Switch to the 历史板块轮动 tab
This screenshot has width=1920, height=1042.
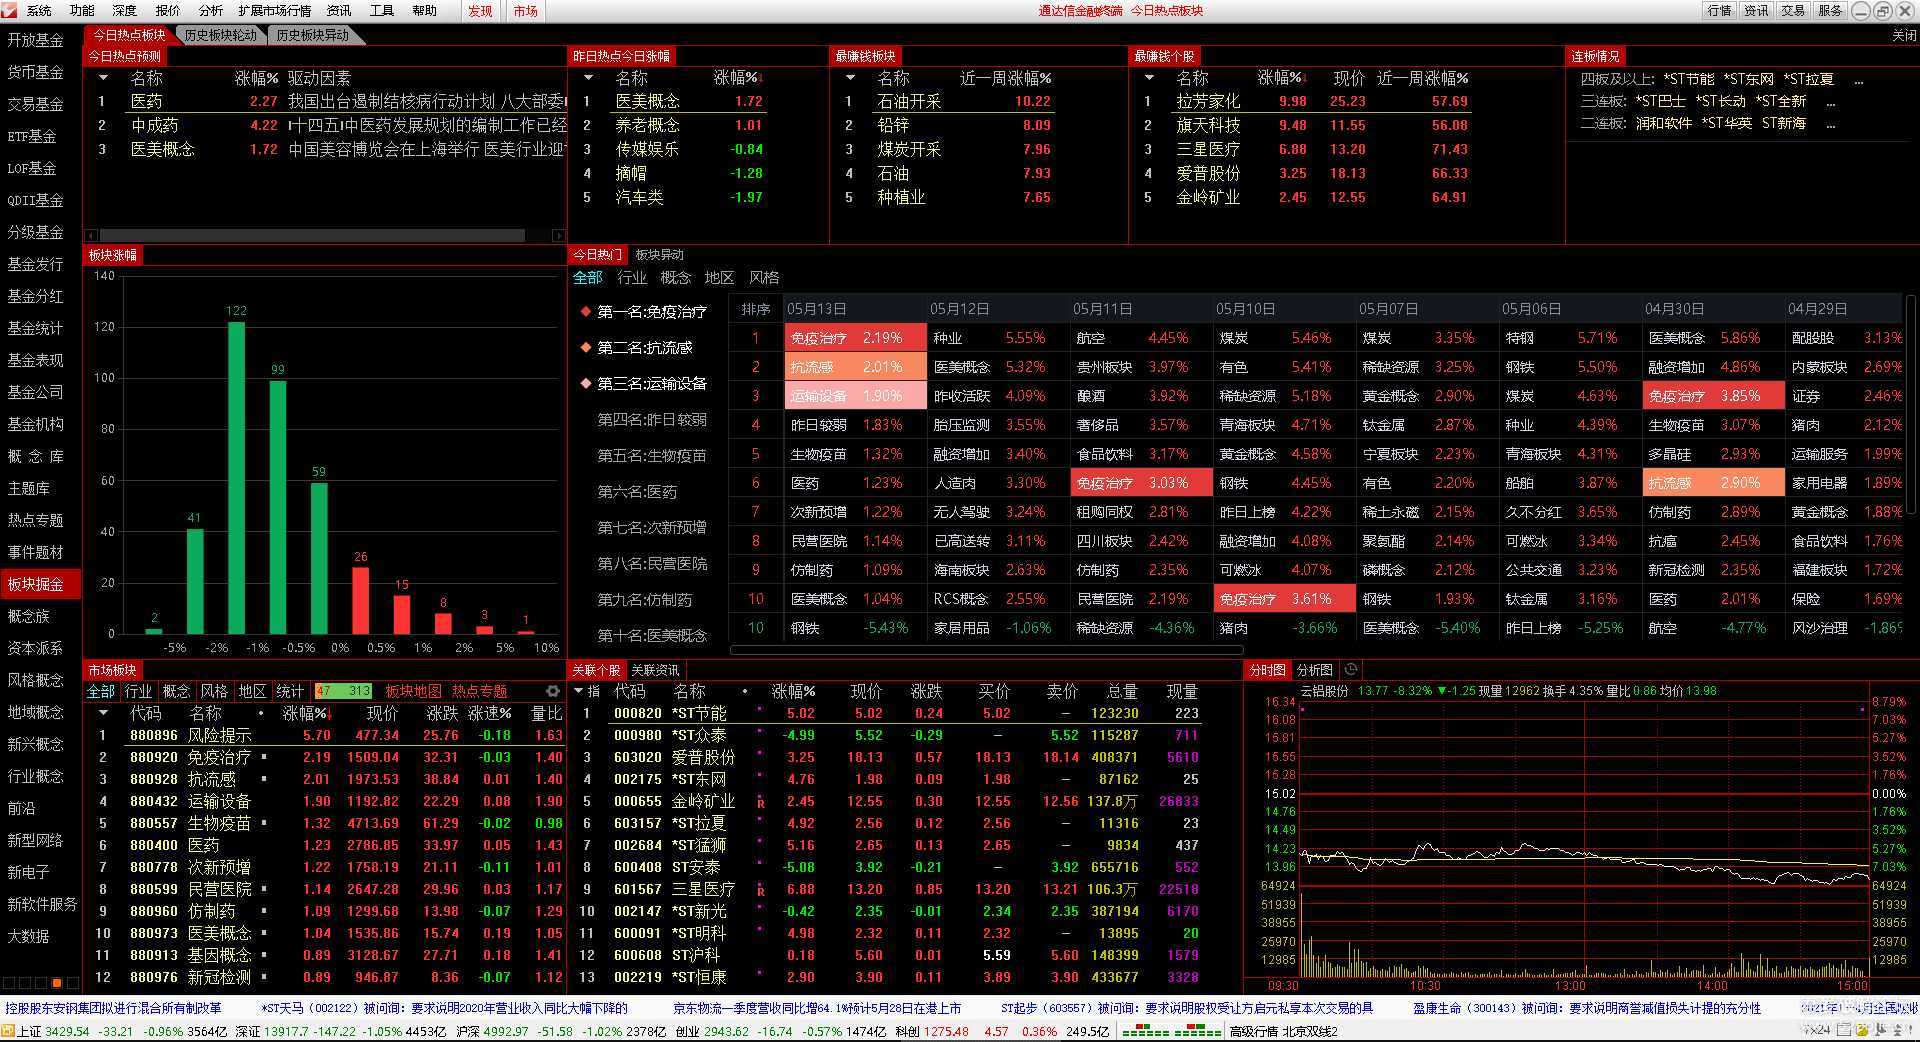click(221, 35)
